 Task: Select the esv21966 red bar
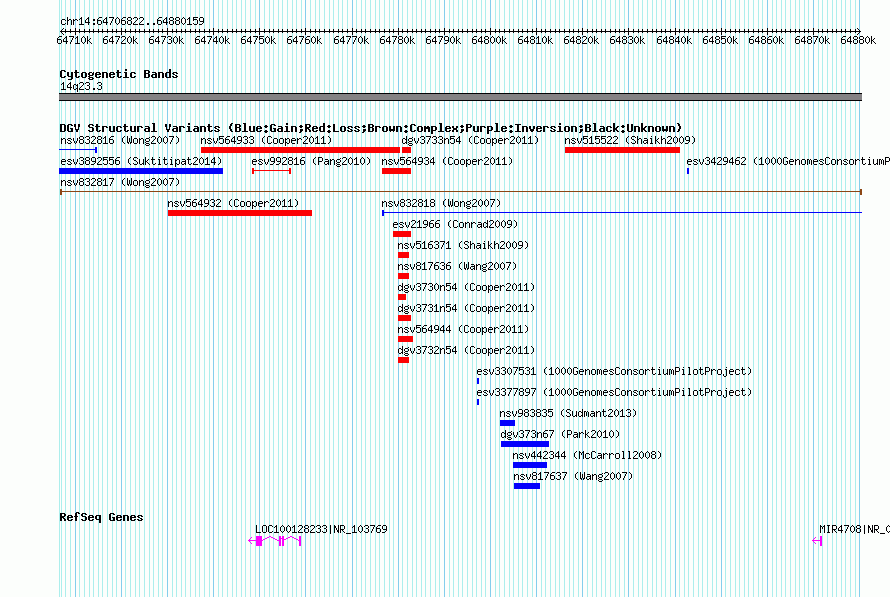402,234
